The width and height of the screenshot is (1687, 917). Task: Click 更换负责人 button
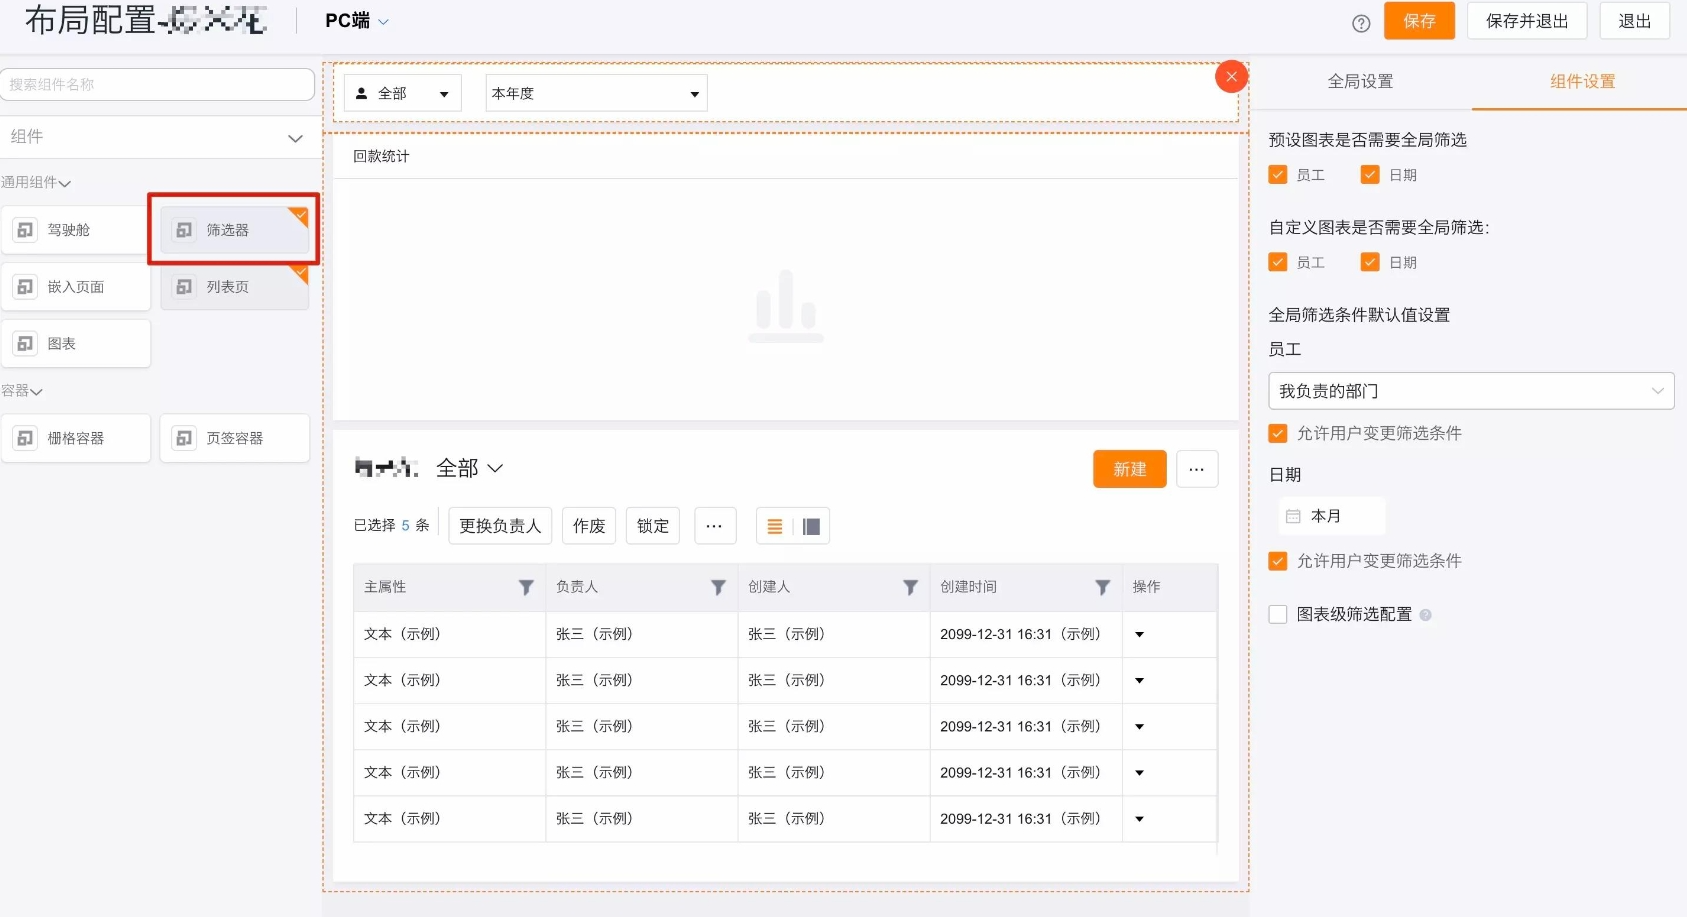click(500, 526)
